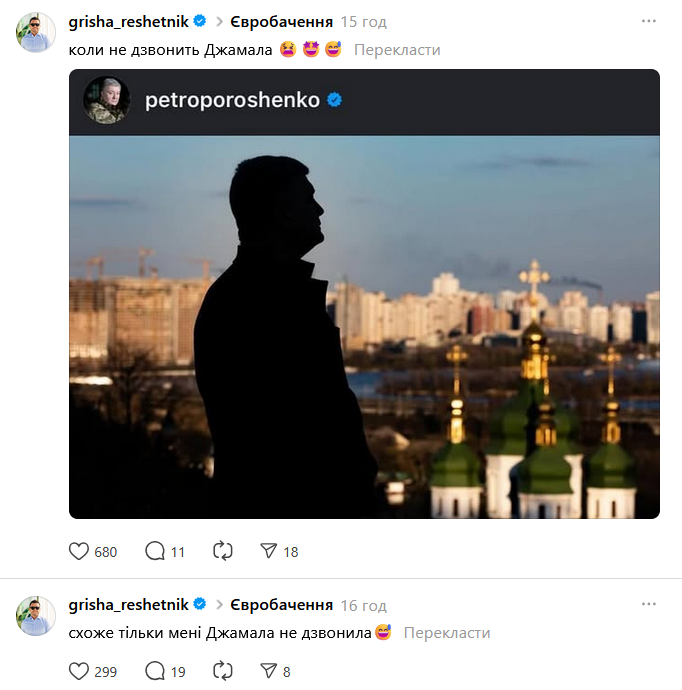The image size is (682, 690).
Task: Translate the second post using Перекласти
Action: (447, 633)
